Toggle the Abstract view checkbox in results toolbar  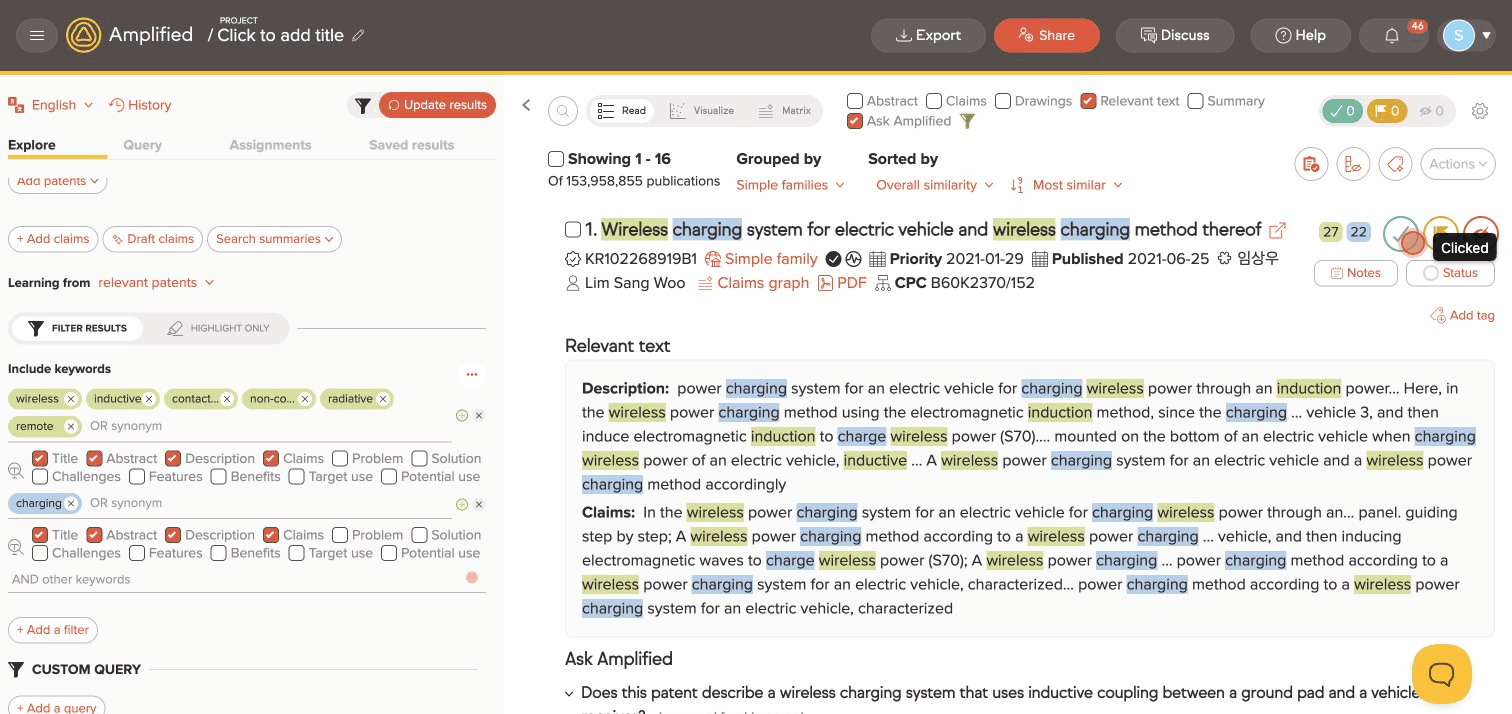point(855,101)
